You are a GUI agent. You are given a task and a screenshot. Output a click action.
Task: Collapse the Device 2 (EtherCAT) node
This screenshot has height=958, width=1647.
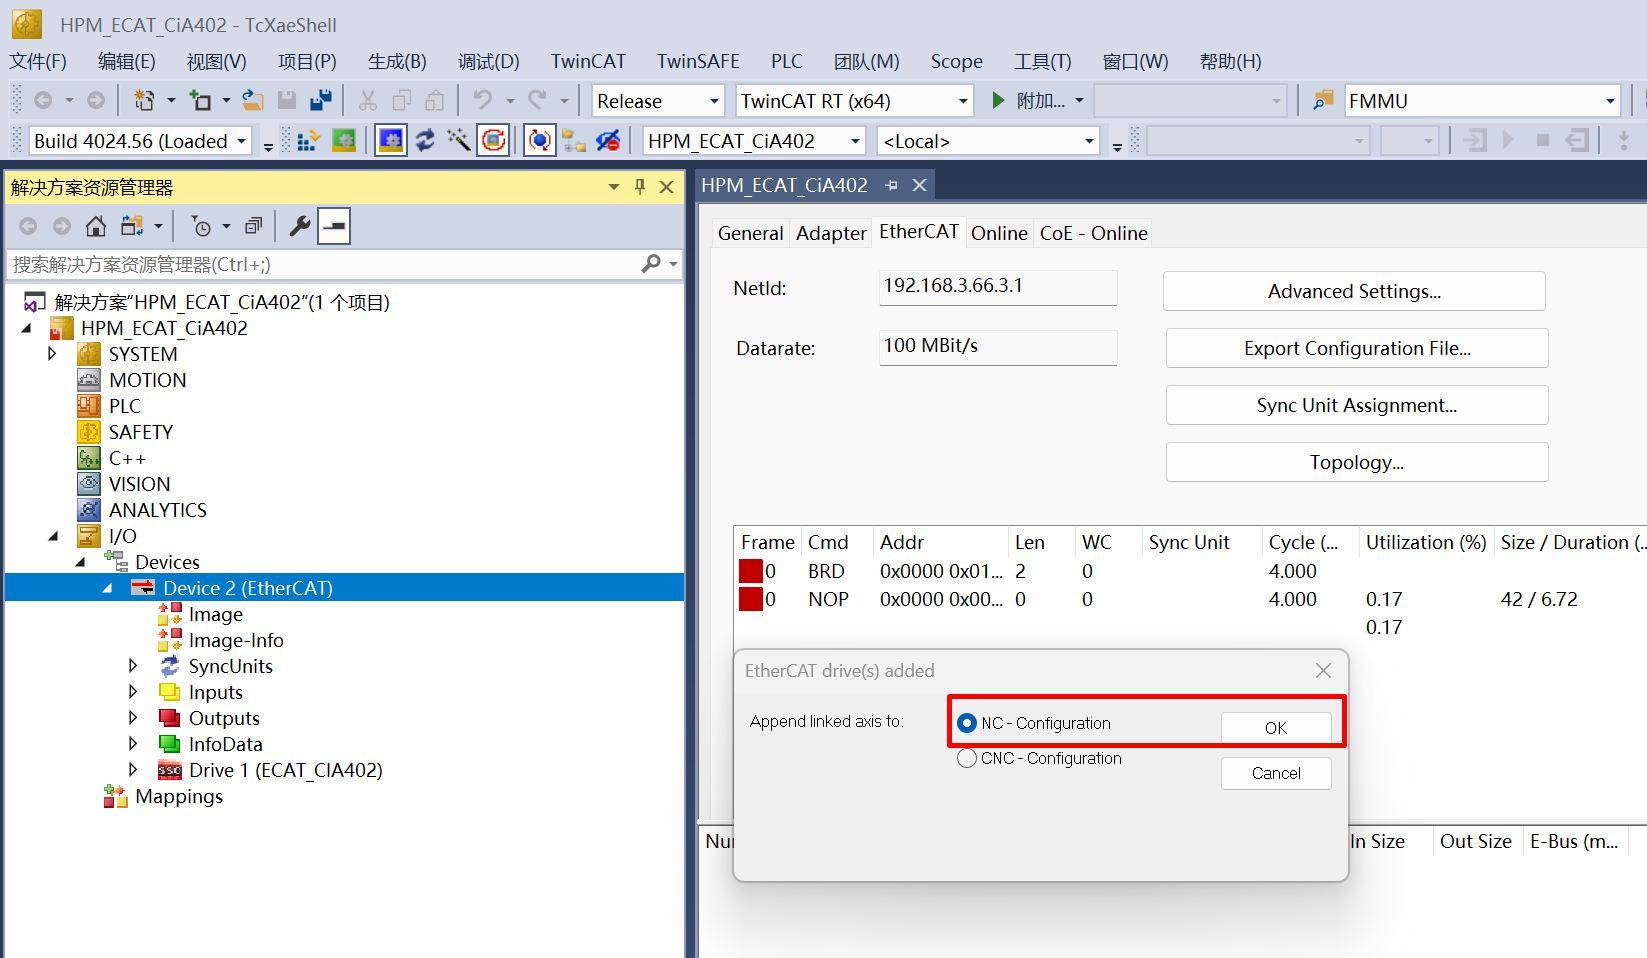coord(107,588)
